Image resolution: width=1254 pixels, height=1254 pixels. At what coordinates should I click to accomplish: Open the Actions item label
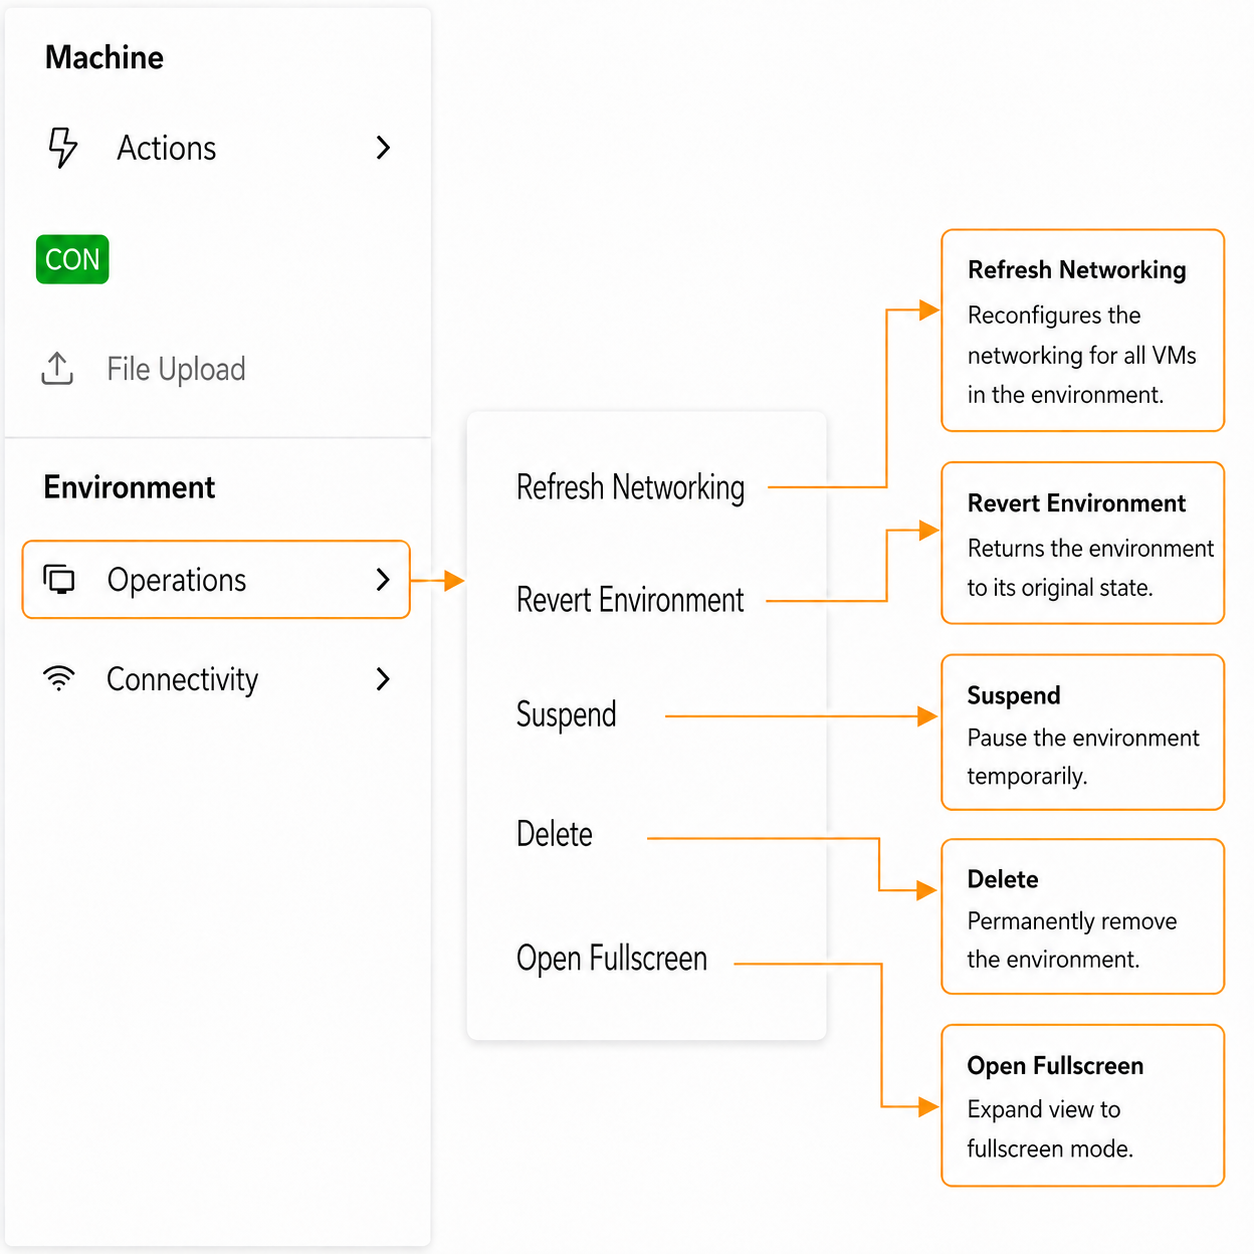click(166, 148)
